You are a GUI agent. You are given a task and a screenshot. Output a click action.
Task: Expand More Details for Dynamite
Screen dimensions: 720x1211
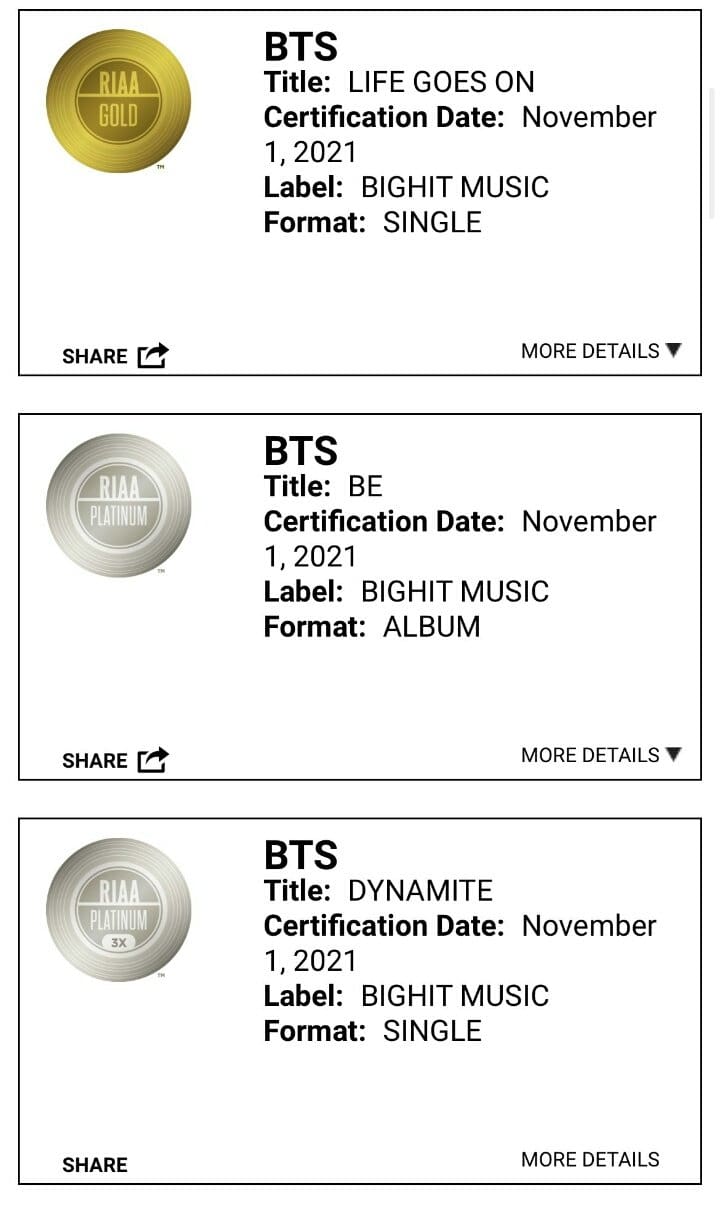coord(590,1159)
